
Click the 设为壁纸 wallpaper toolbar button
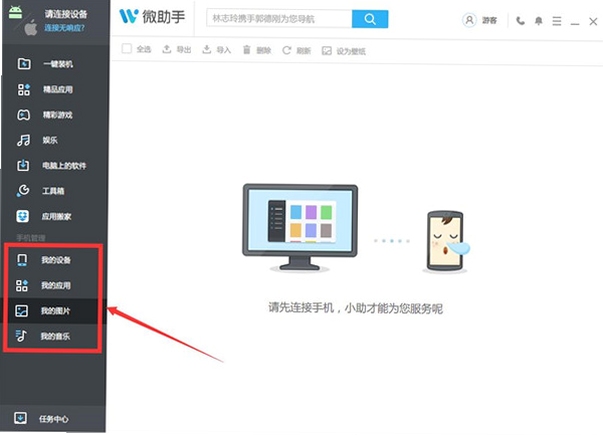[x=343, y=51]
